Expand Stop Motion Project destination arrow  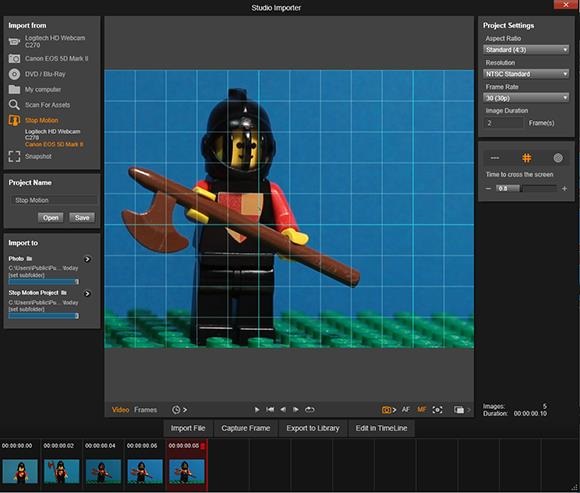coord(87,293)
